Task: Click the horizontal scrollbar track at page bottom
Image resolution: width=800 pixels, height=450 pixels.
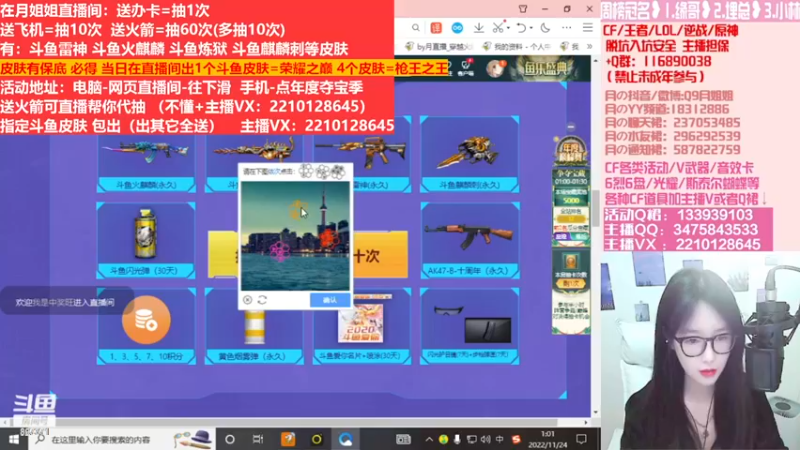Action: [x=295, y=422]
